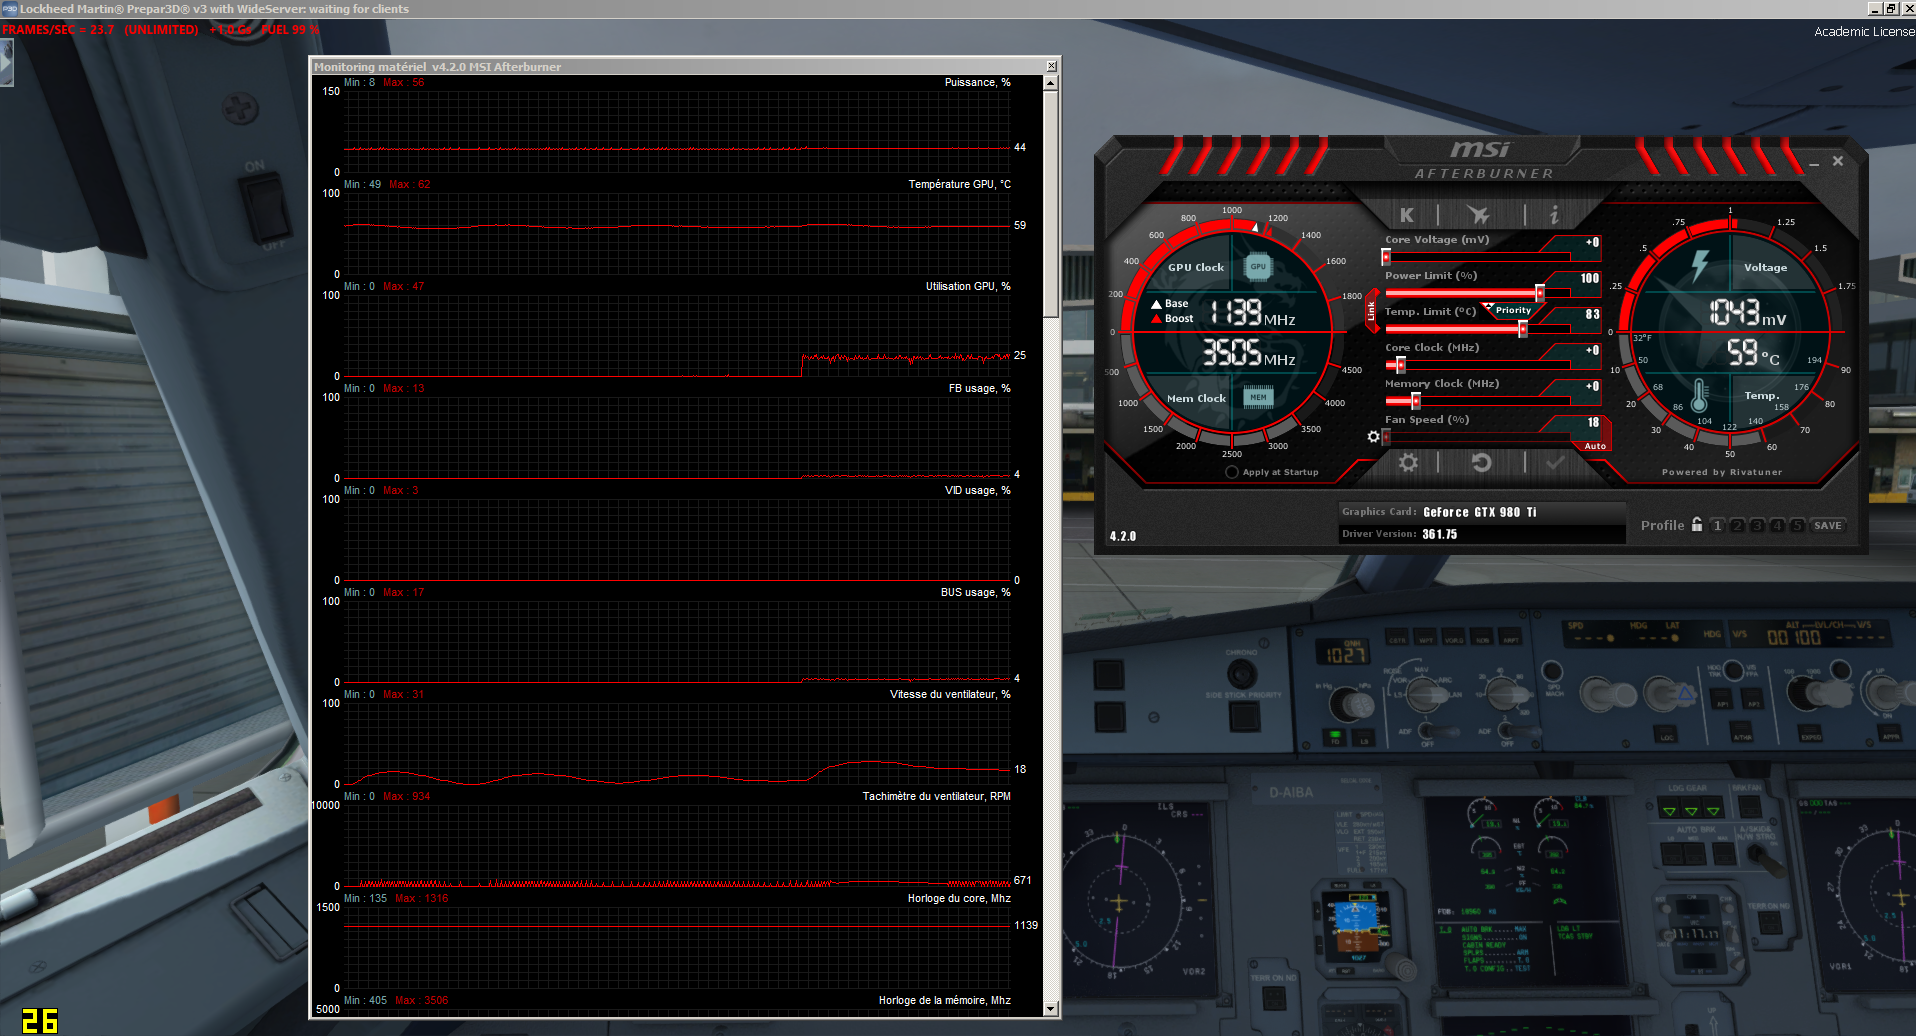Toggle the Link between power and temp limits

tap(1371, 311)
